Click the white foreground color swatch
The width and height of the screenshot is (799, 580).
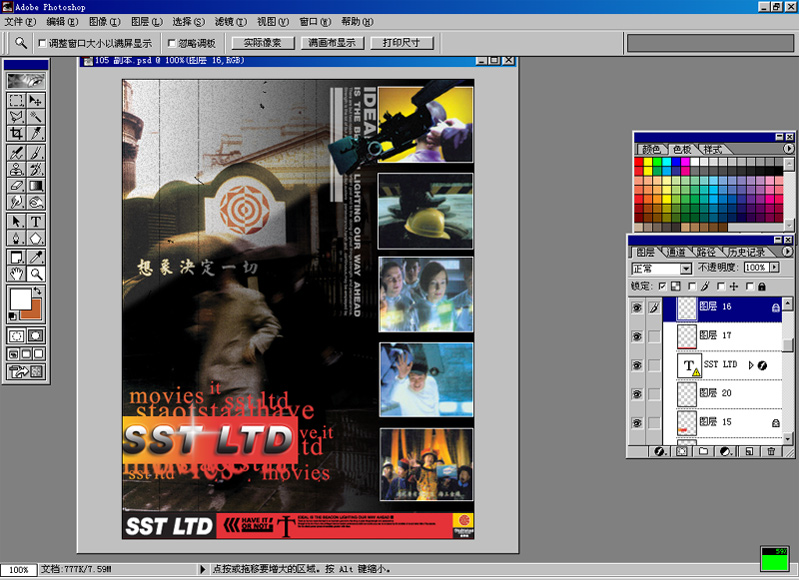[20, 299]
